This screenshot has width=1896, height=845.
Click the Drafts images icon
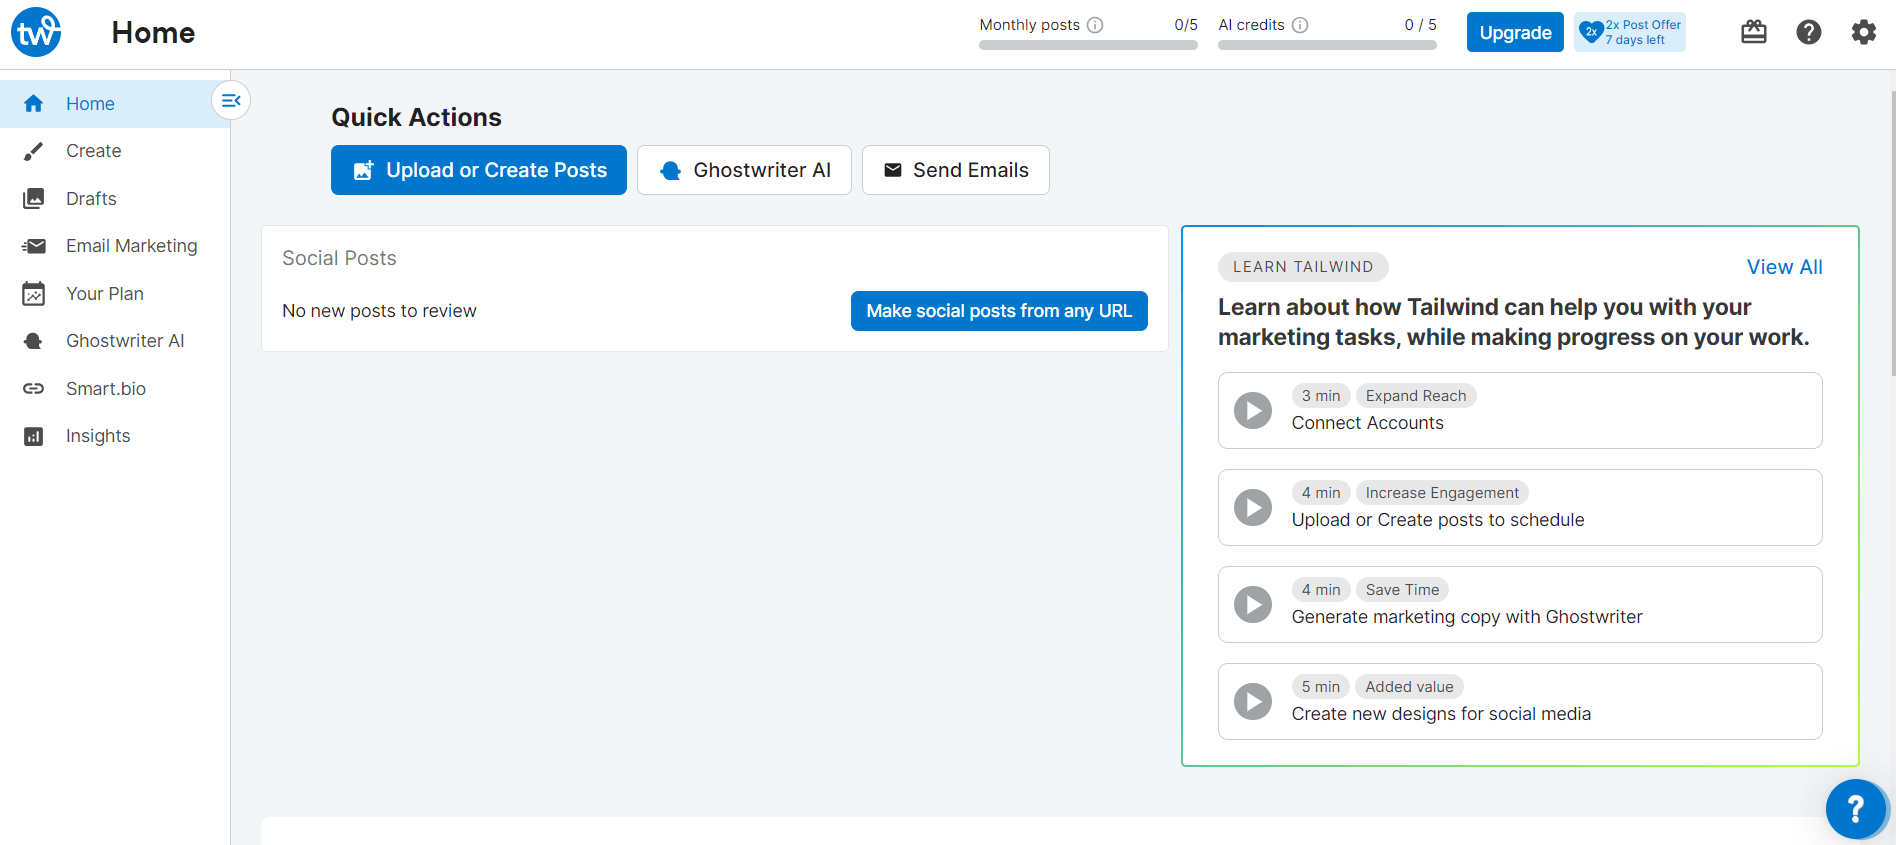pyautogui.click(x=33, y=198)
